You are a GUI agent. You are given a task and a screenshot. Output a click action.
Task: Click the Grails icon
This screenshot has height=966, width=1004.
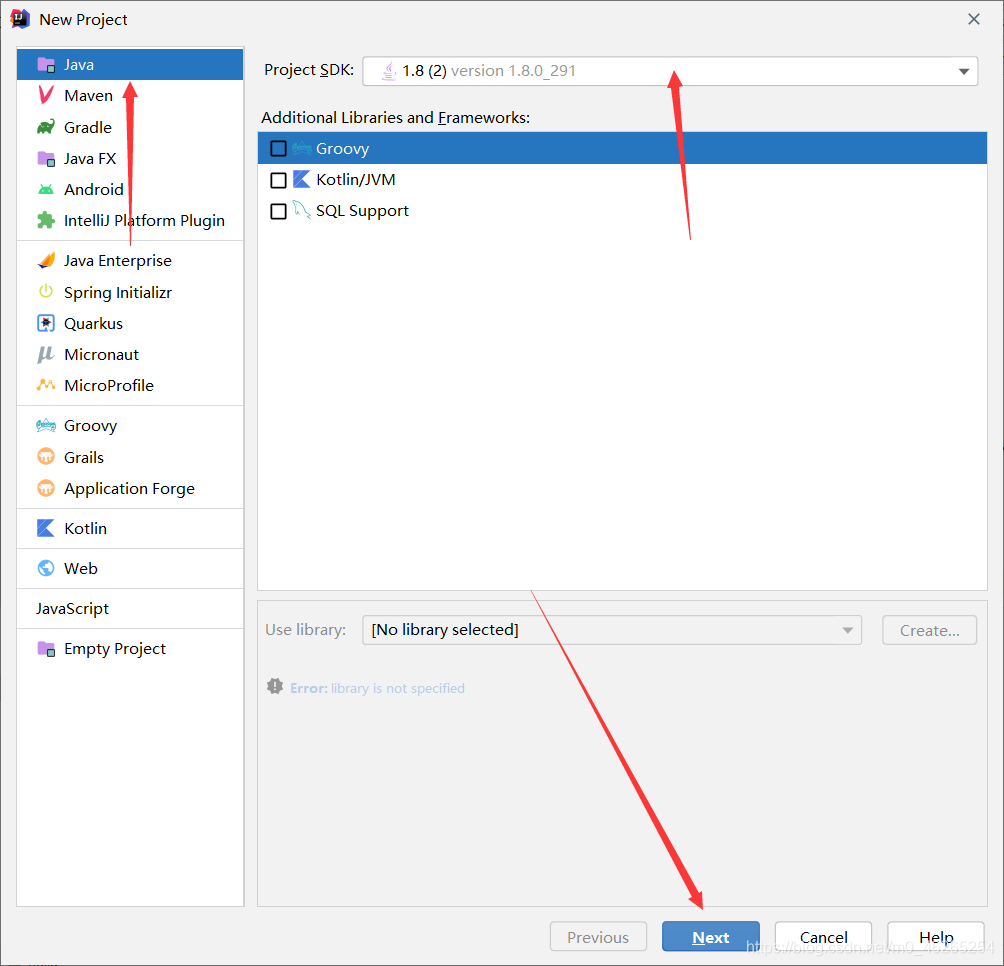pyautogui.click(x=46, y=457)
